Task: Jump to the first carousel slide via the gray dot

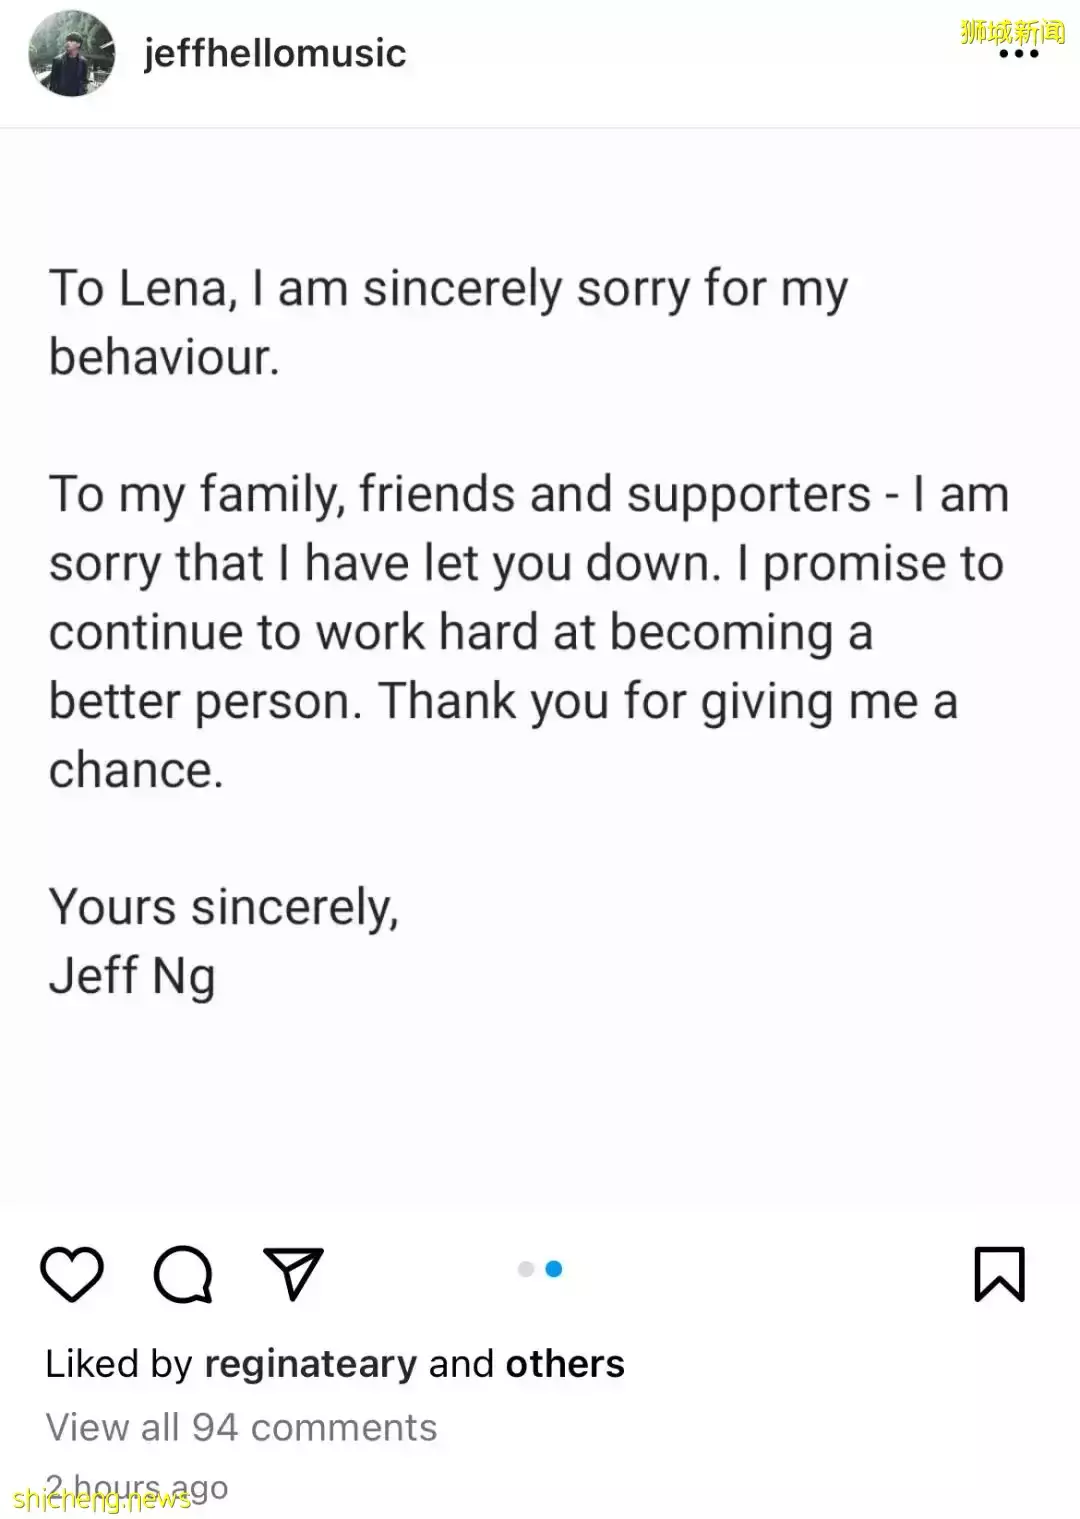Action: (x=526, y=1269)
